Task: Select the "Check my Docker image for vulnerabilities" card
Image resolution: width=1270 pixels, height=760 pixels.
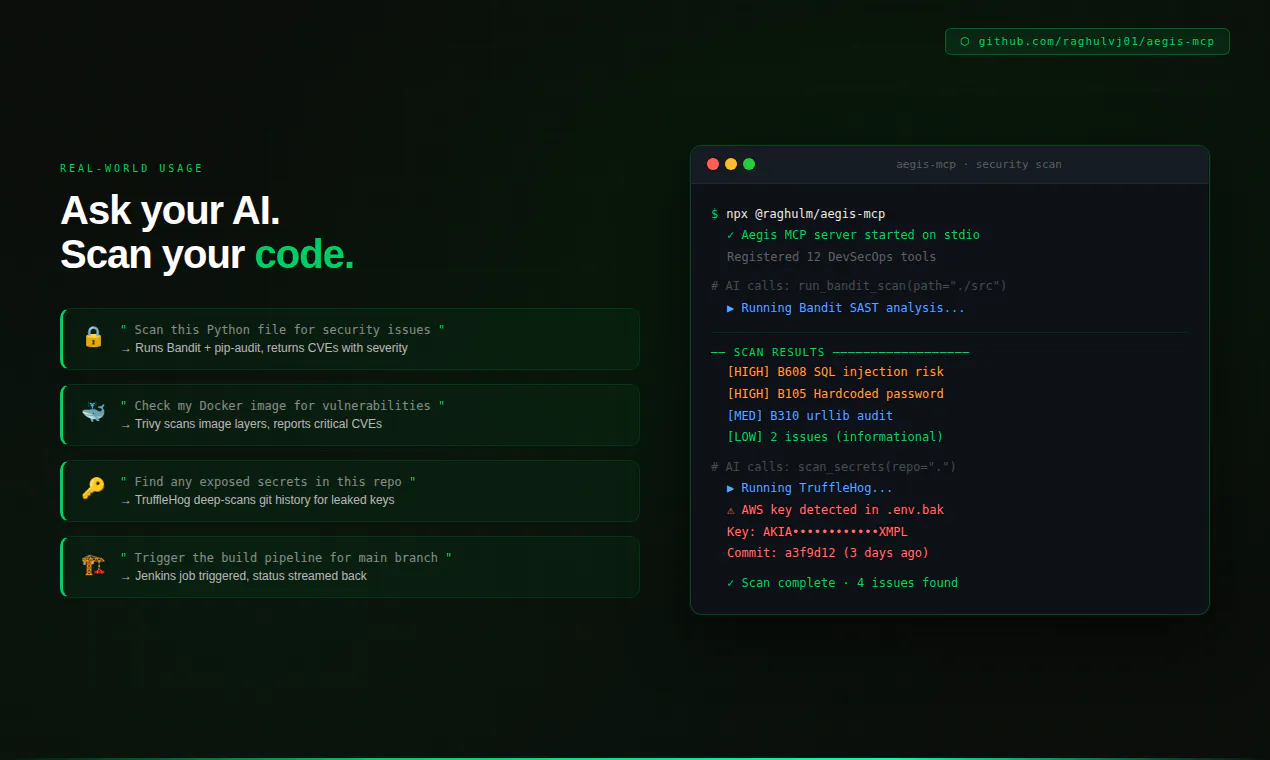Action: point(350,415)
